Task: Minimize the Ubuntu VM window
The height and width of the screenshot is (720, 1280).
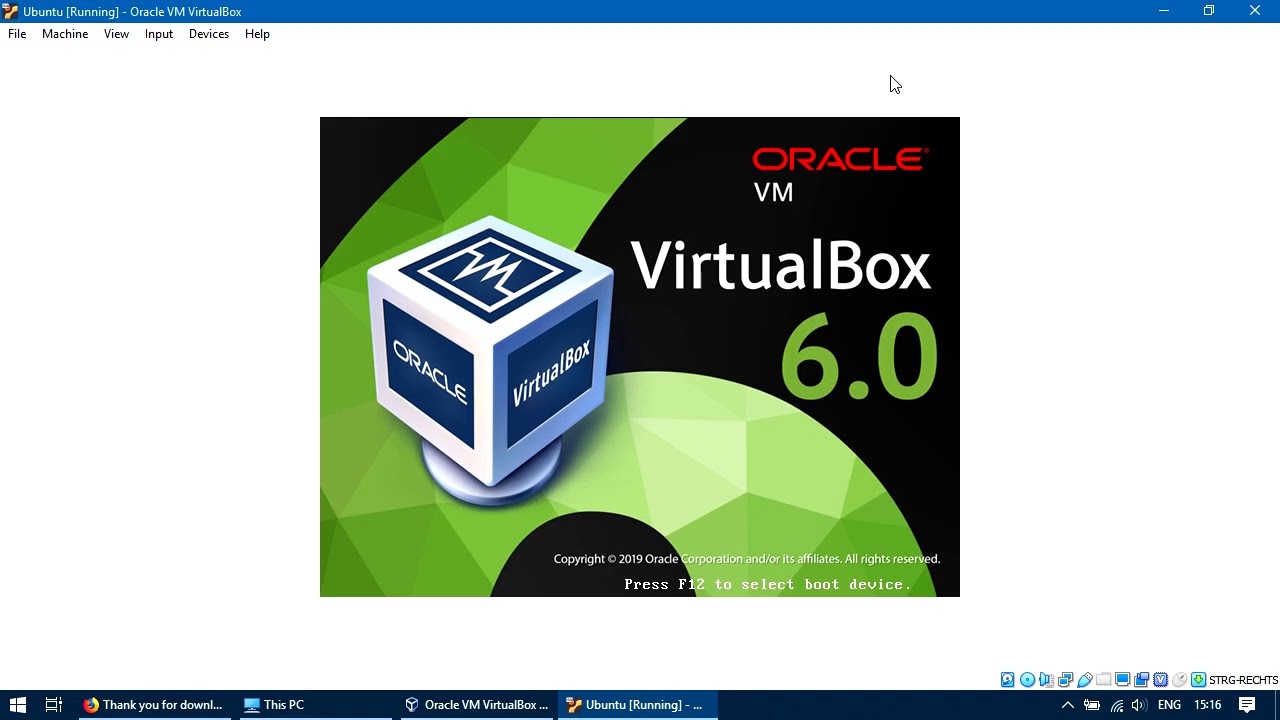Action: click(x=1163, y=11)
